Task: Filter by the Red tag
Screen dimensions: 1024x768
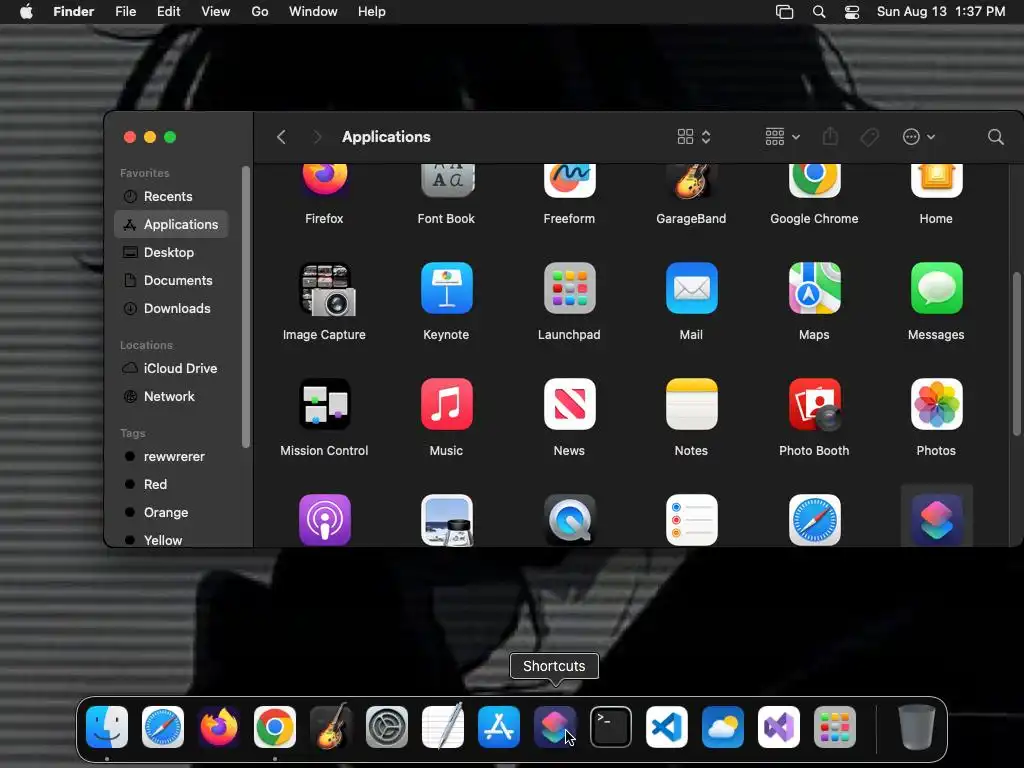Action: [x=171, y=485]
